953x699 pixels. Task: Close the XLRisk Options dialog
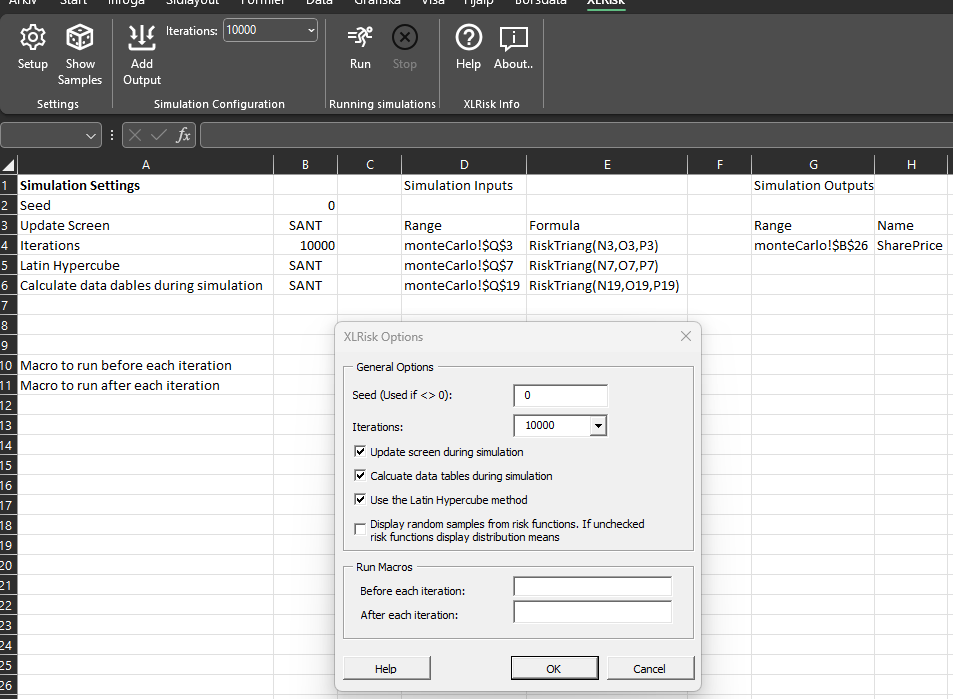[x=686, y=336]
